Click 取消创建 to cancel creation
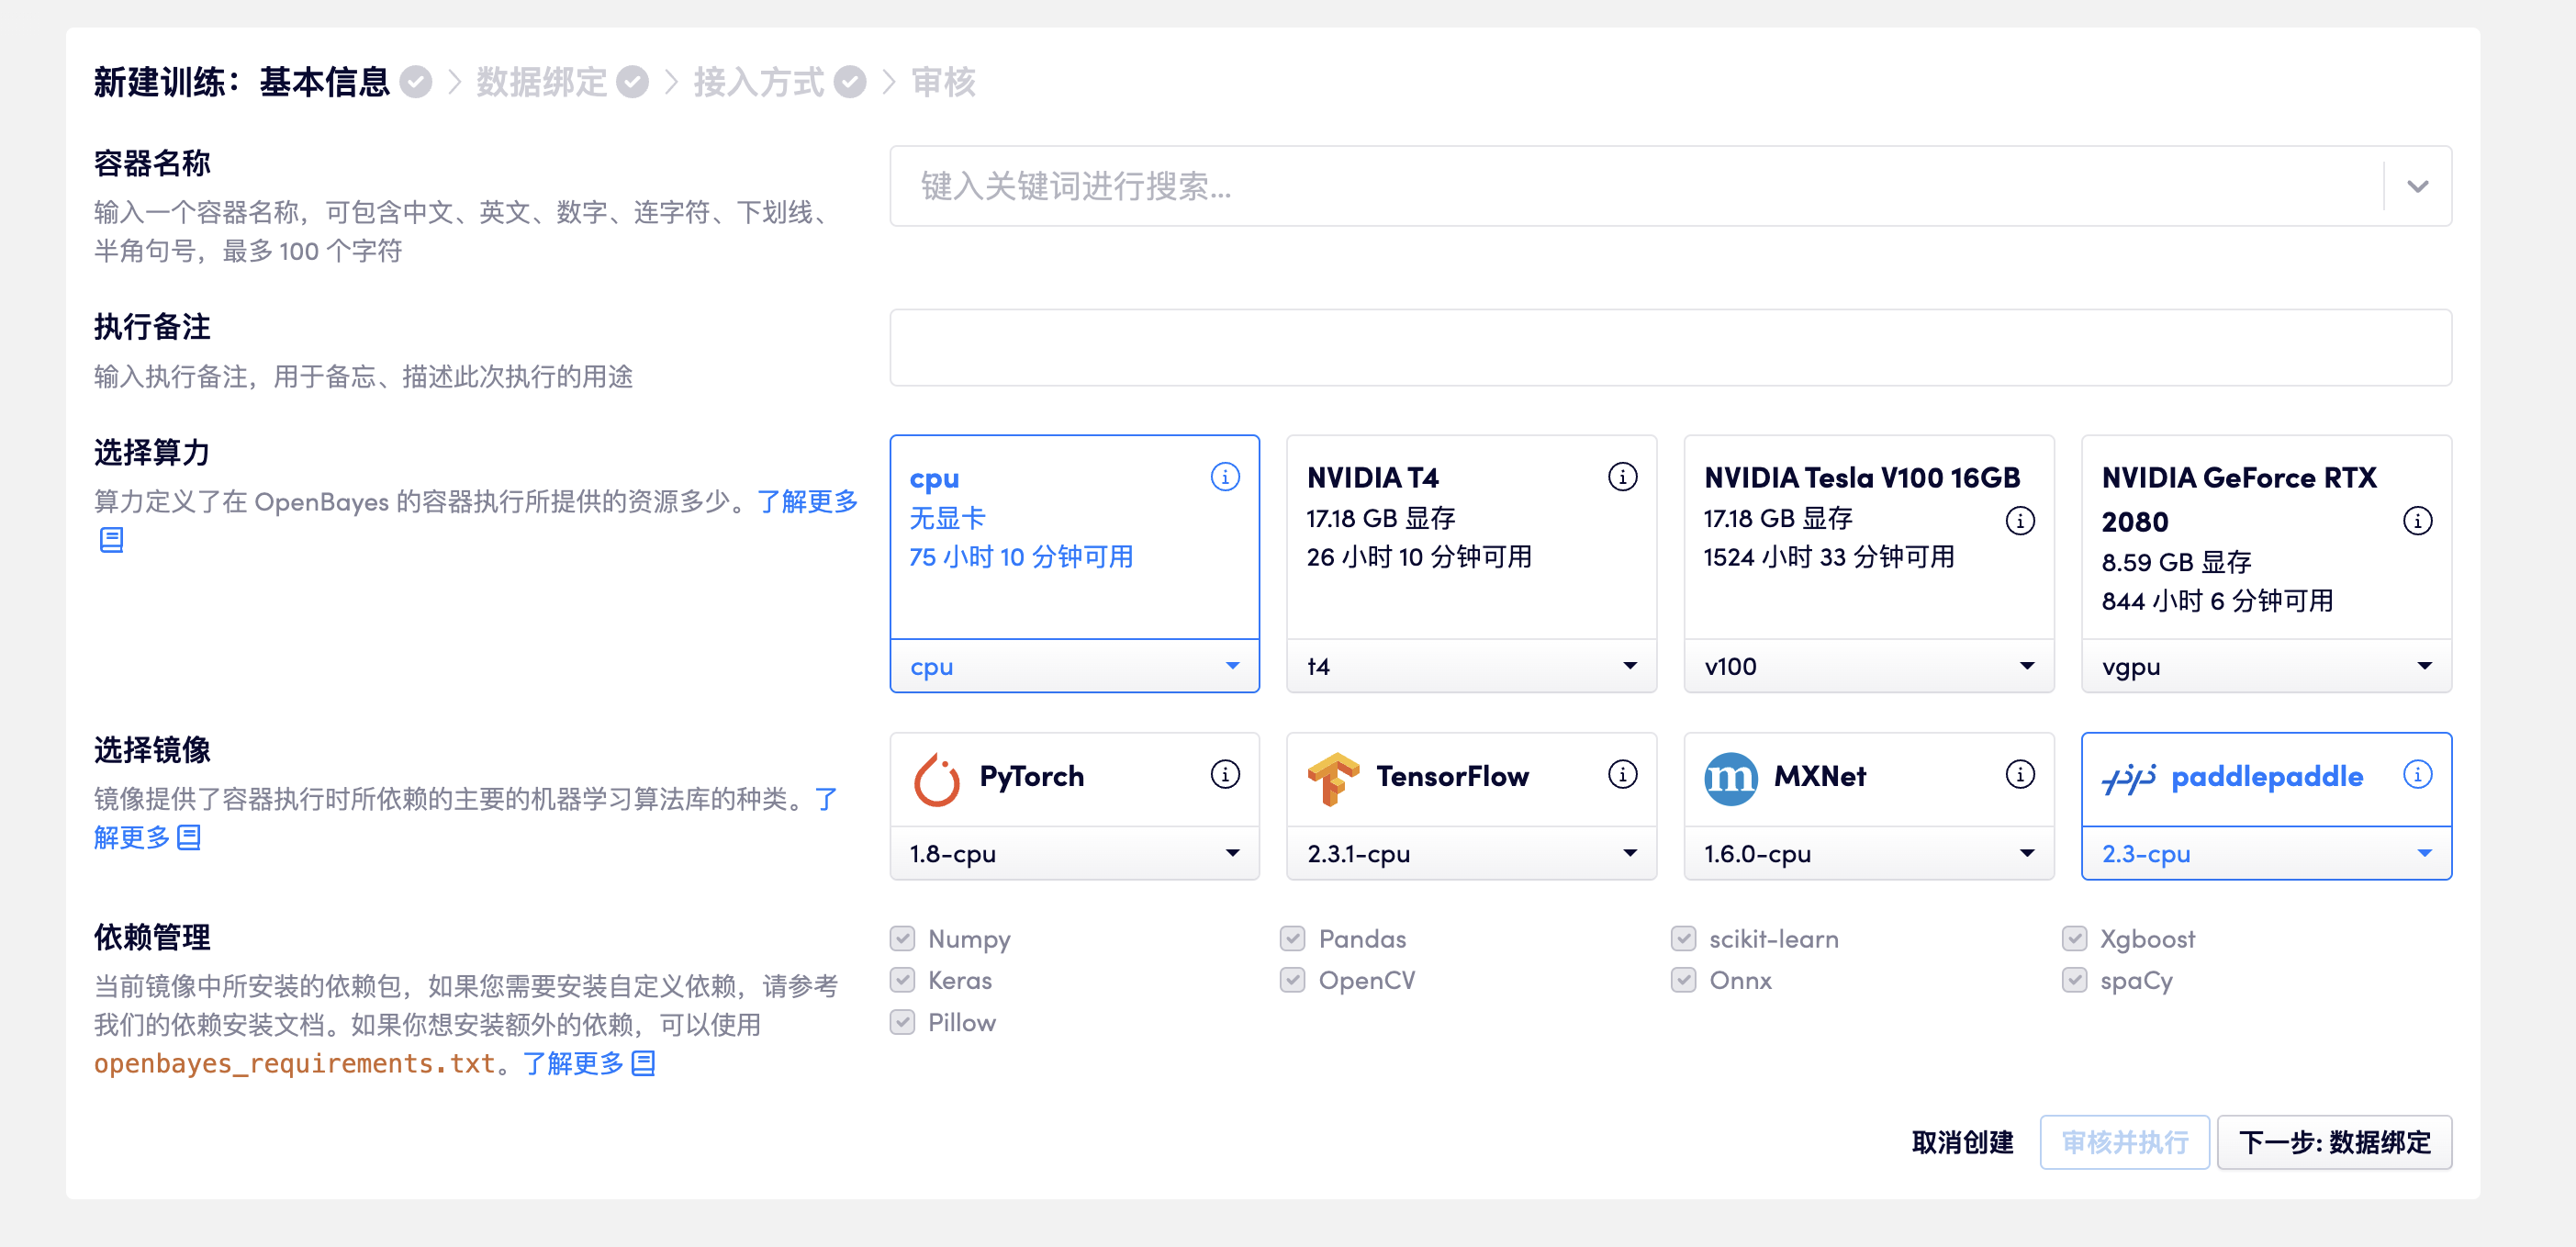 pyautogui.click(x=1962, y=1142)
